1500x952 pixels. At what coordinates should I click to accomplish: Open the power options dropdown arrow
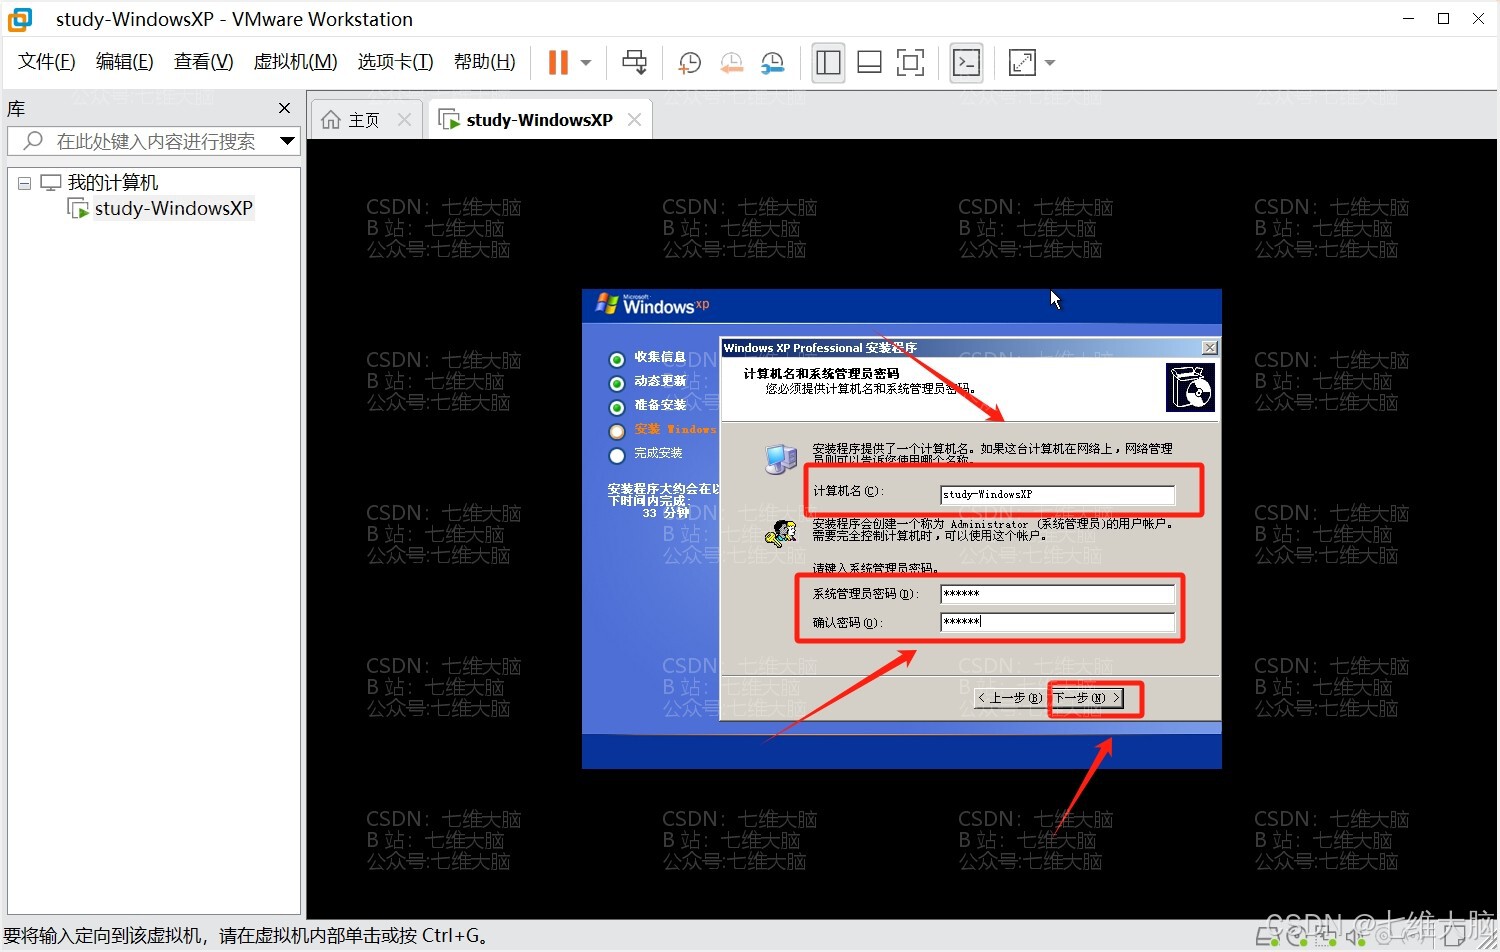click(x=586, y=63)
